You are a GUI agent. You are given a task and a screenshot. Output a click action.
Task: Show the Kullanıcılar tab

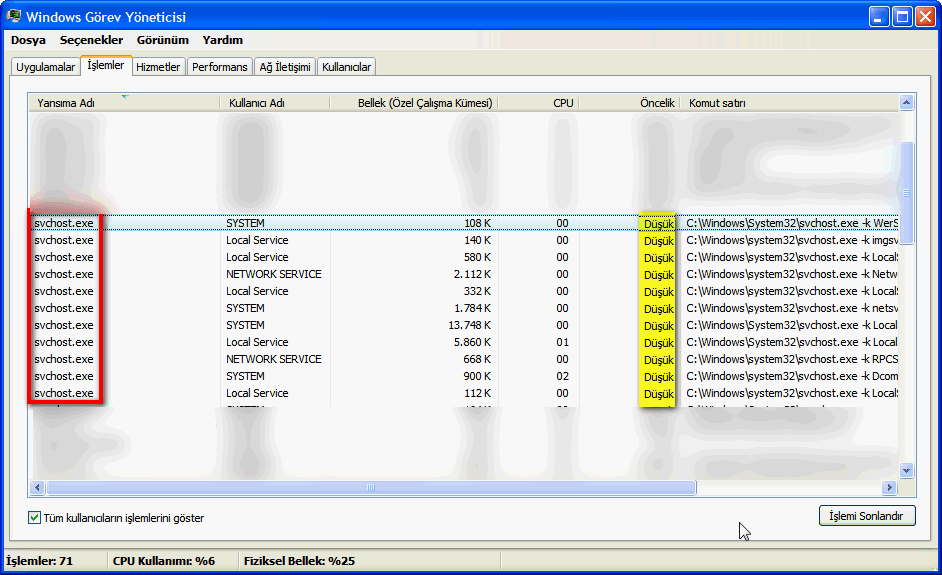347,67
